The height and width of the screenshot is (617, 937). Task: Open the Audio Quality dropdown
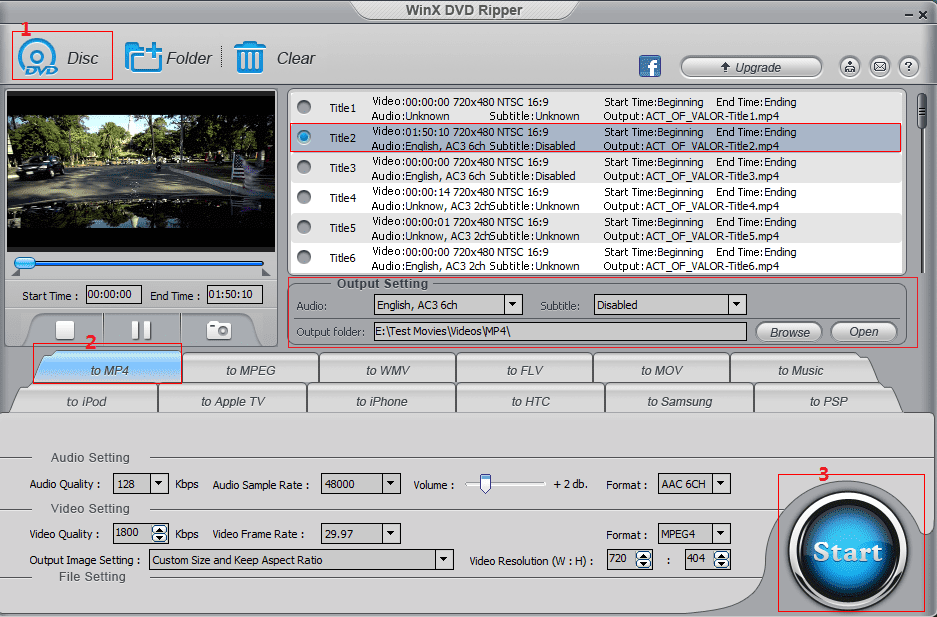point(158,483)
